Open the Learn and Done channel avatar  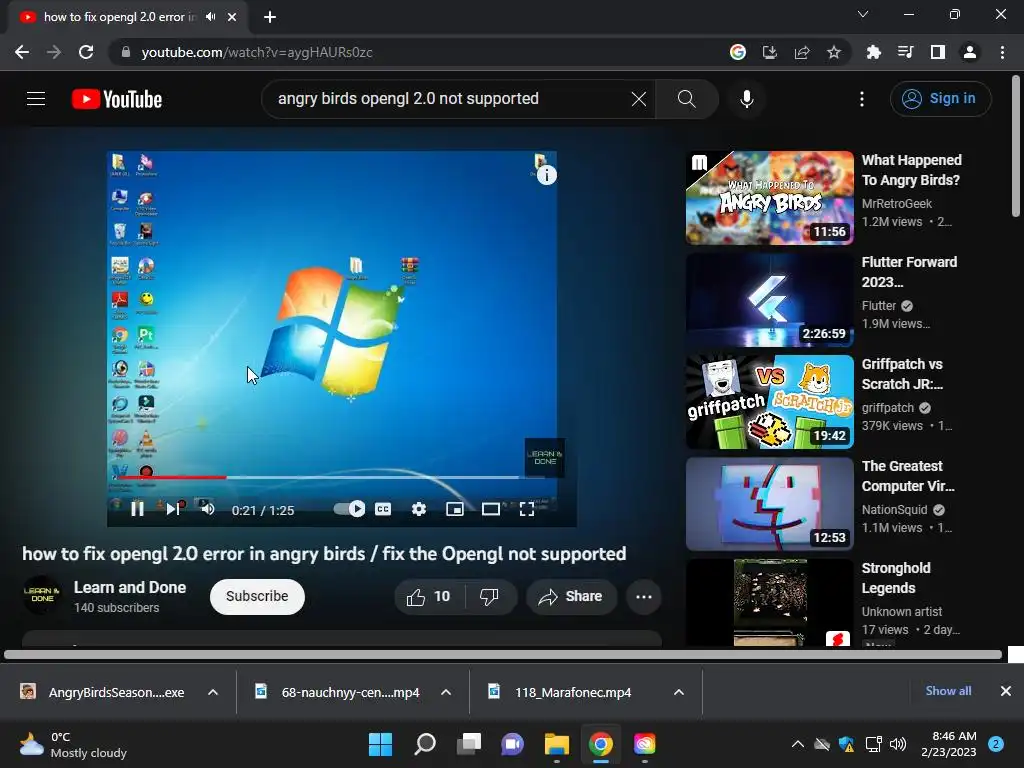[x=42, y=595]
